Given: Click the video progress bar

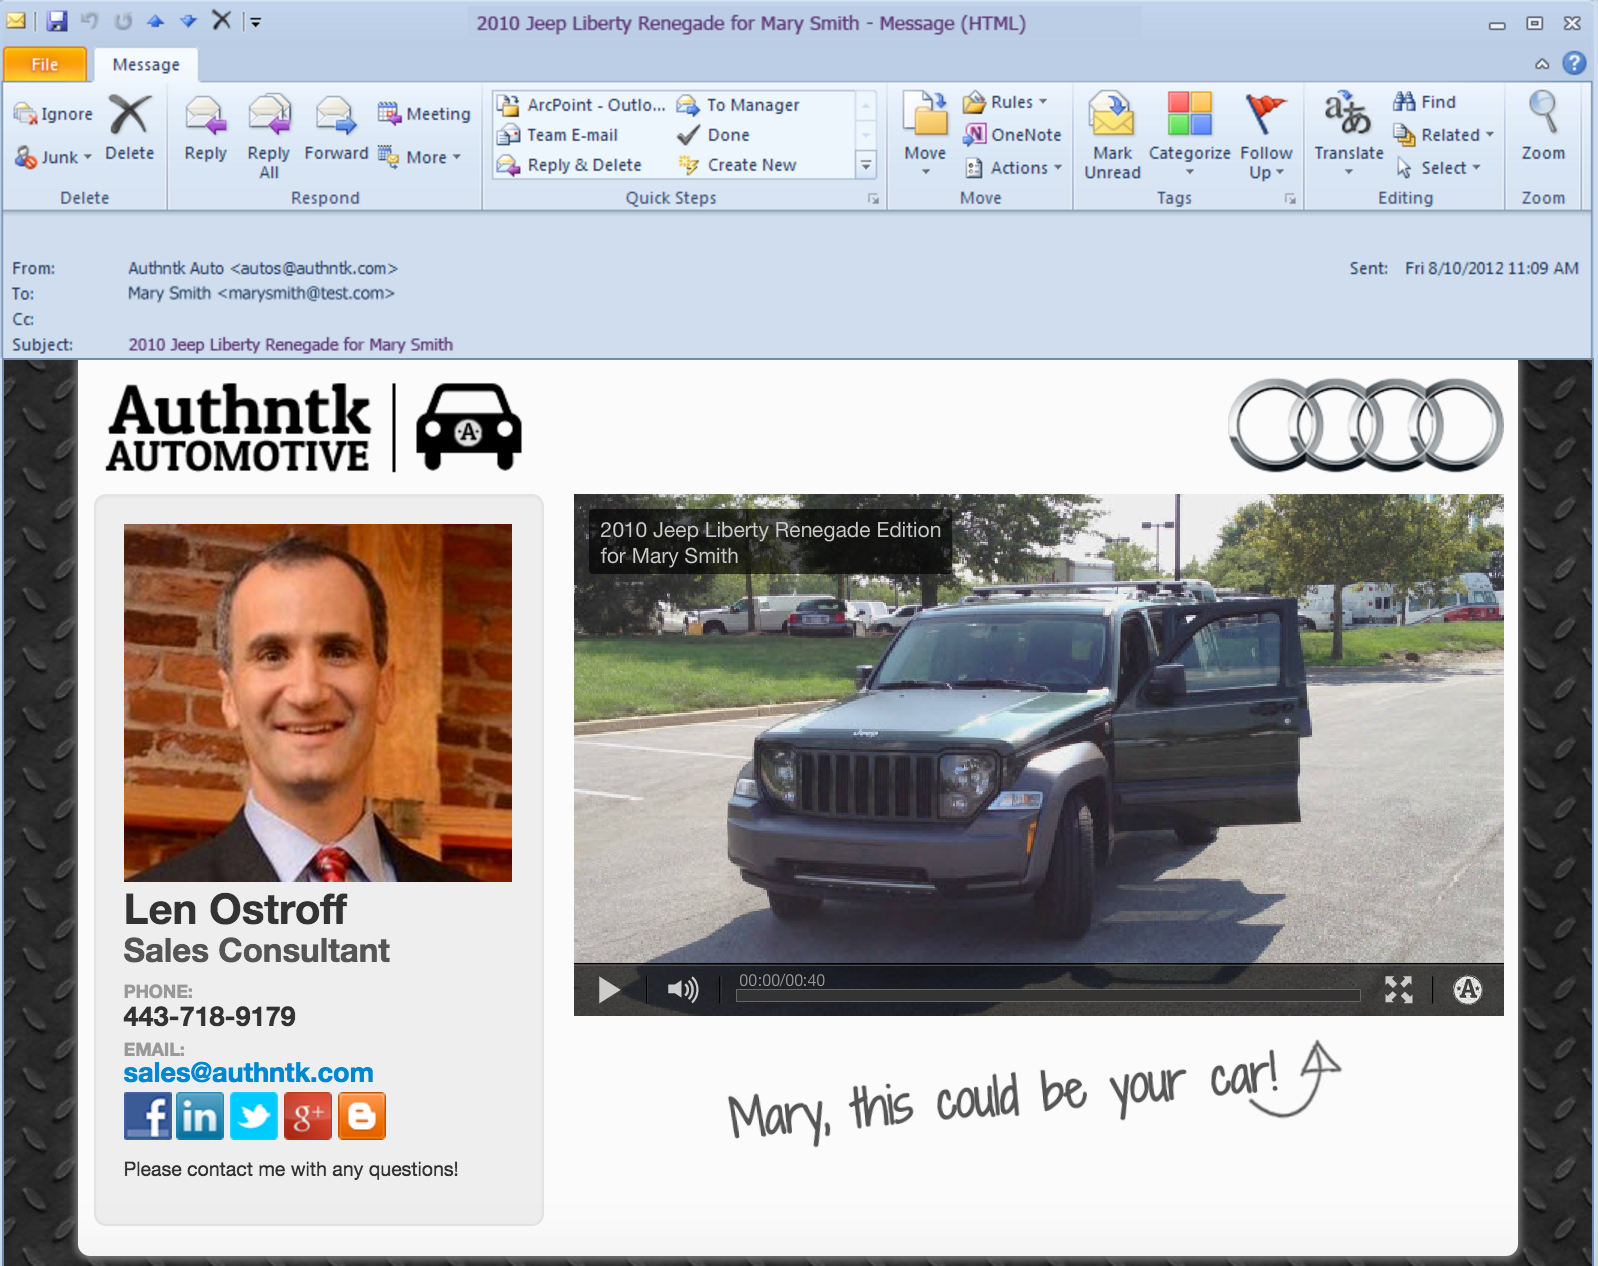Looking at the screenshot, I should (1048, 995).
